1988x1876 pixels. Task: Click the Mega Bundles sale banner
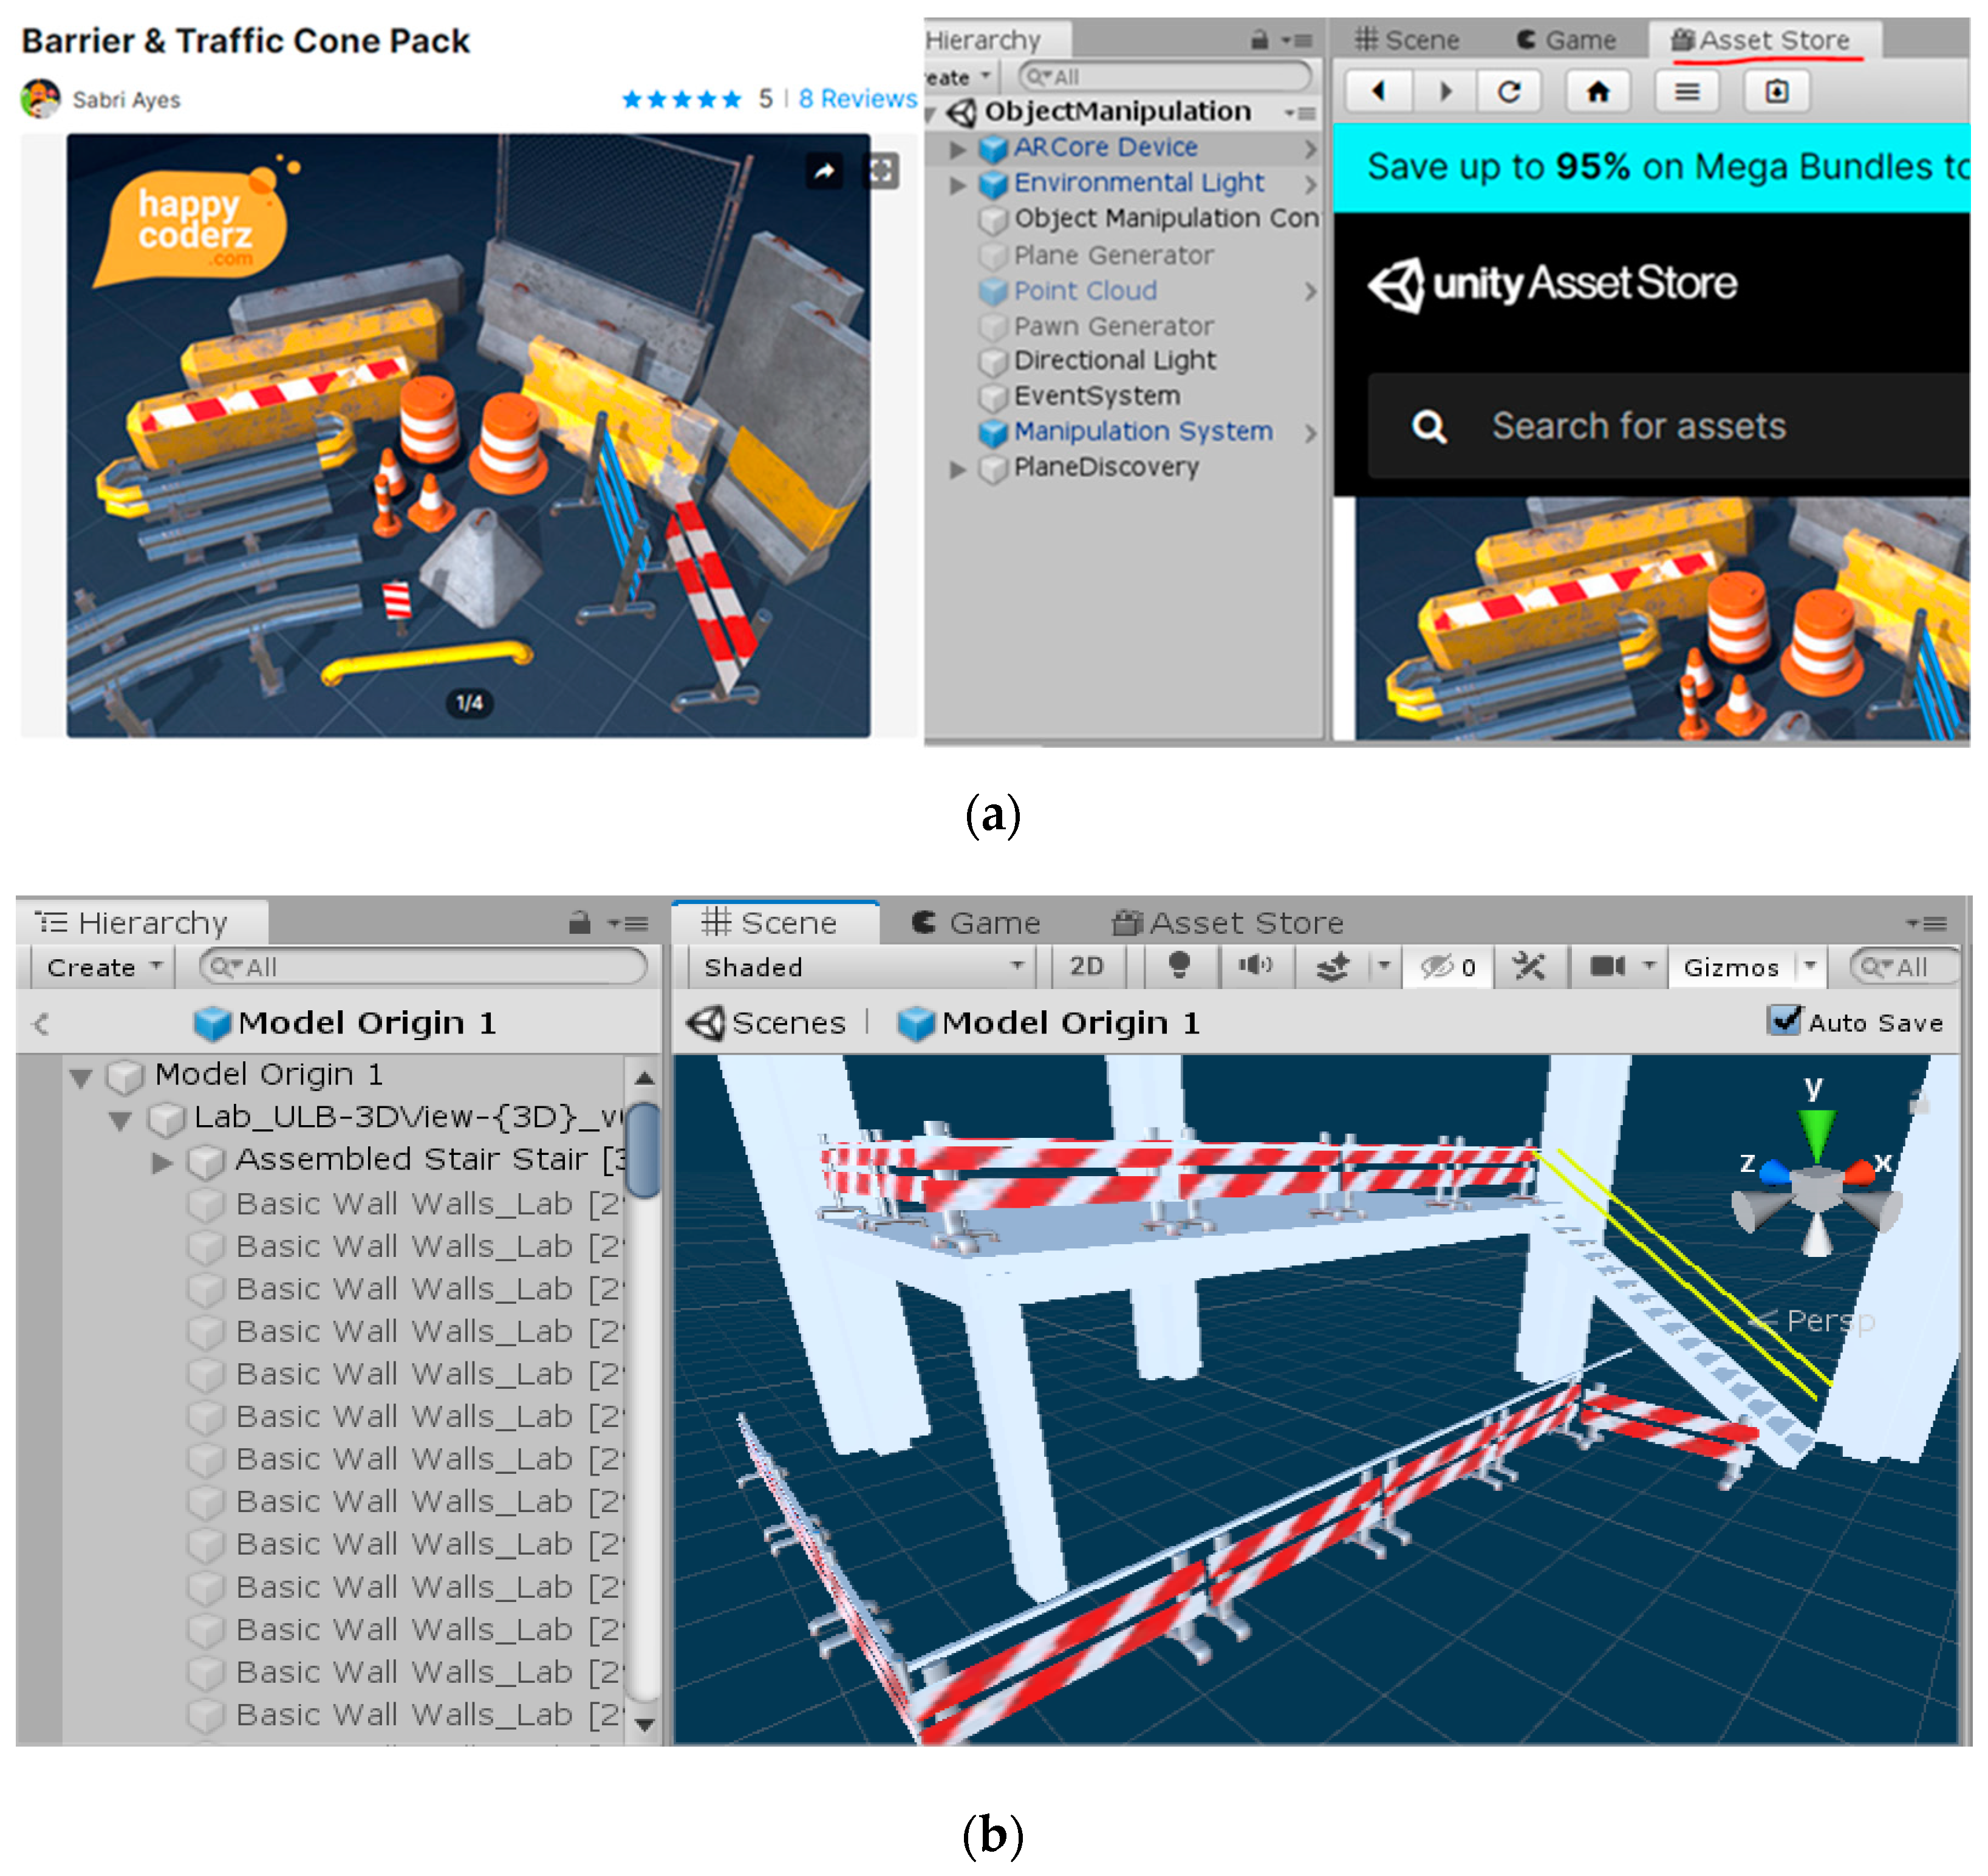tap(1651, 167)
